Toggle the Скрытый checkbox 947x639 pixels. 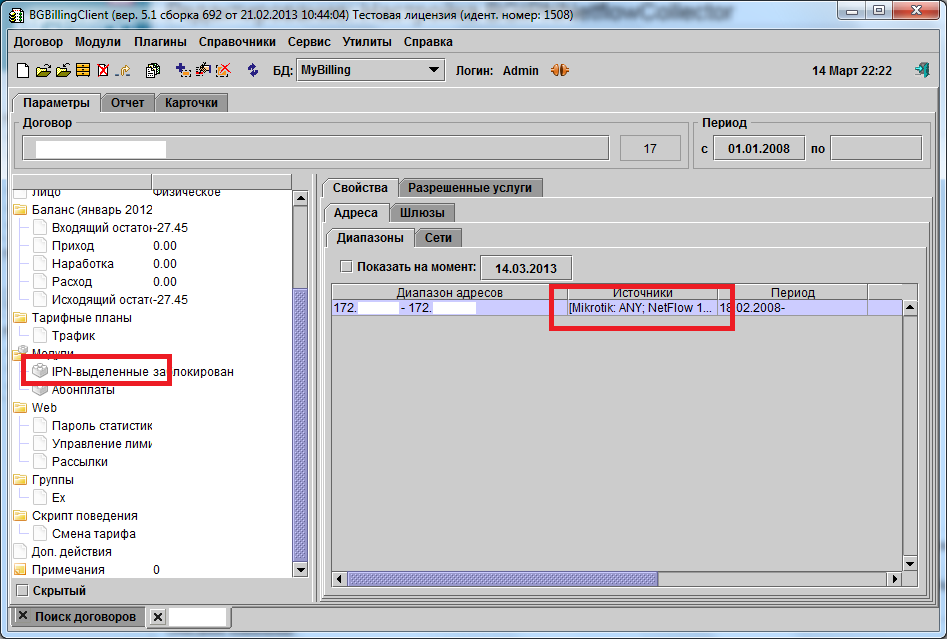(22, 590)
